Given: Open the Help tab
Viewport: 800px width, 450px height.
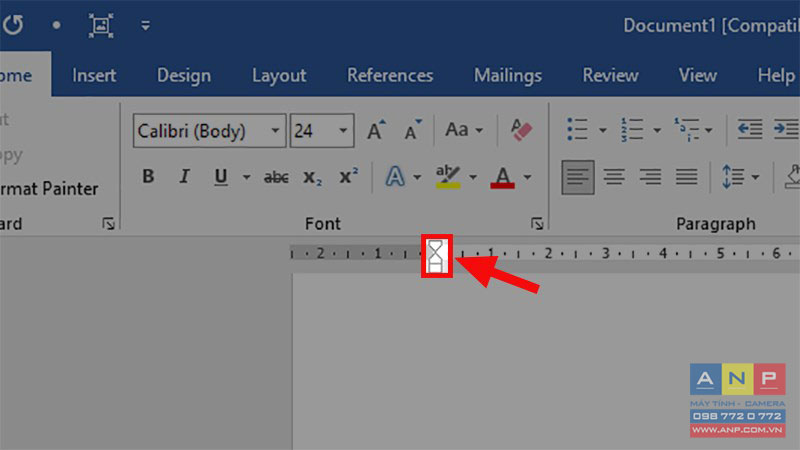Looking at the screenshot, I should pyautogui.click(x=776, y=76).
